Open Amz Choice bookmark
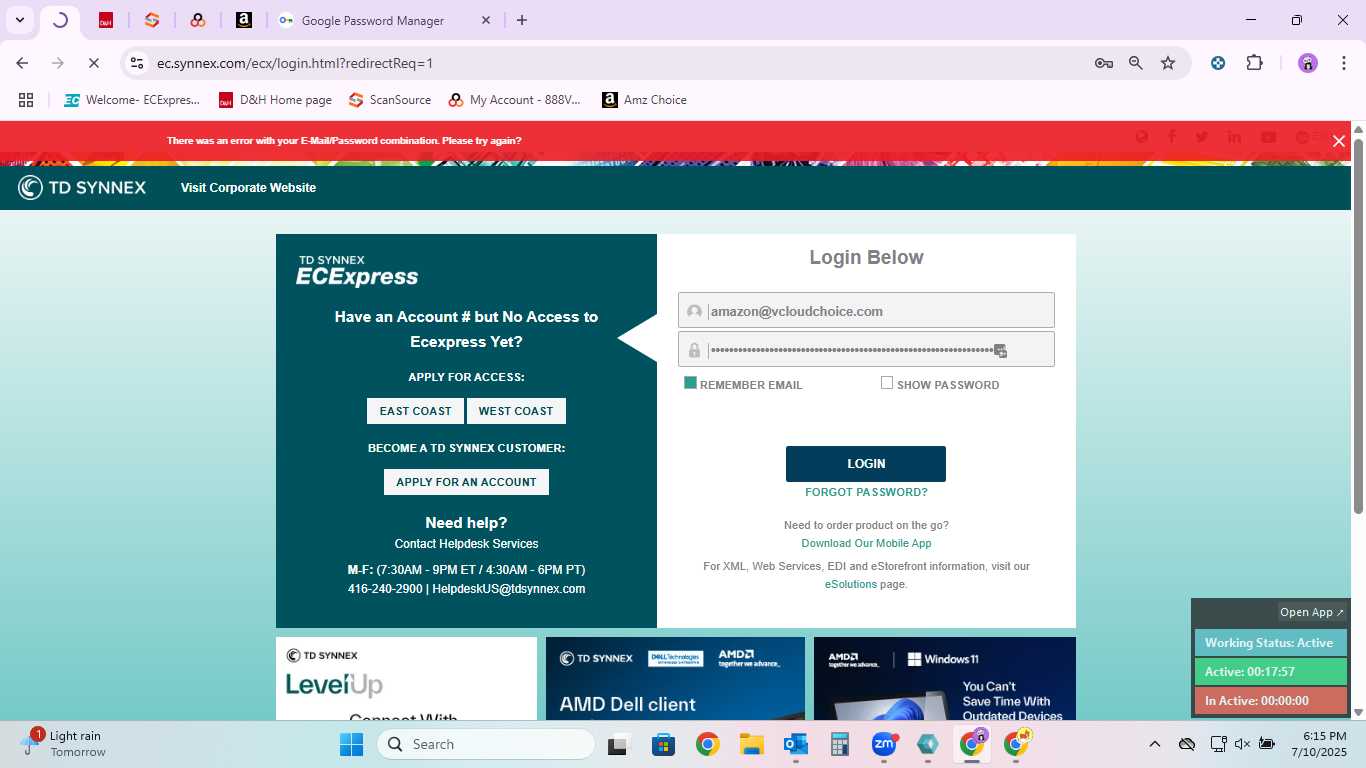 click(644, 100)
